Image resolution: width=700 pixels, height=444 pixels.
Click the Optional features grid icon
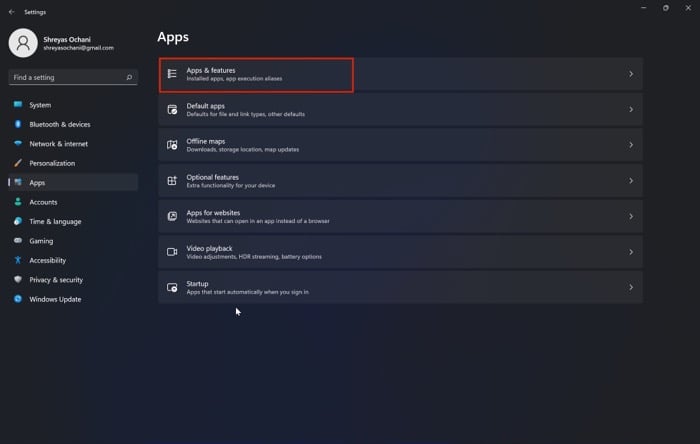[x=172, y=180]
